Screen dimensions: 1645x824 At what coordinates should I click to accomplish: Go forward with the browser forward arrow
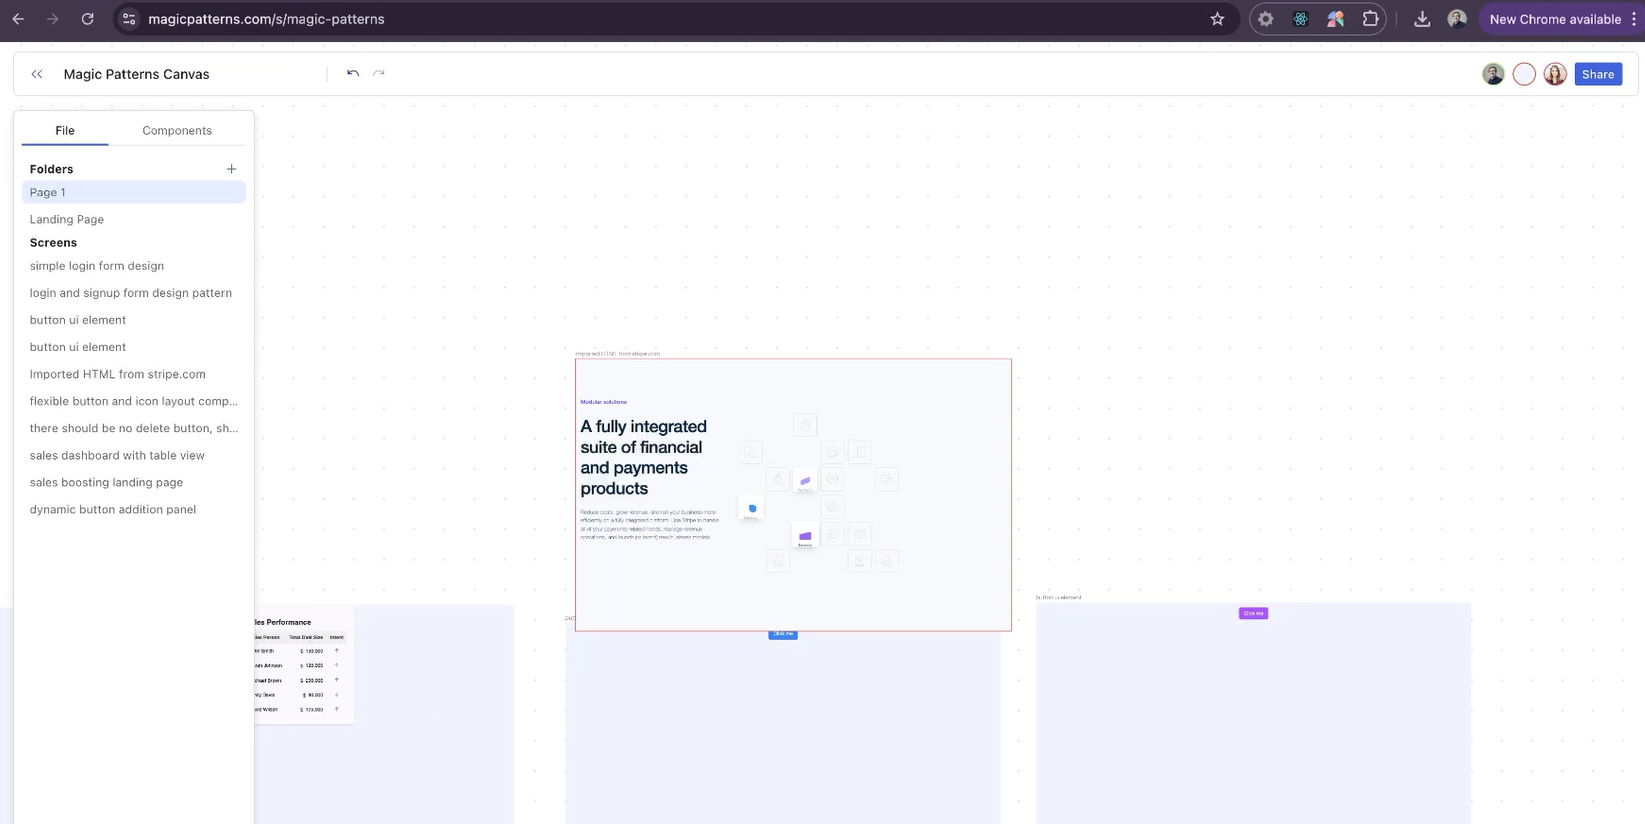click(53, 19)
